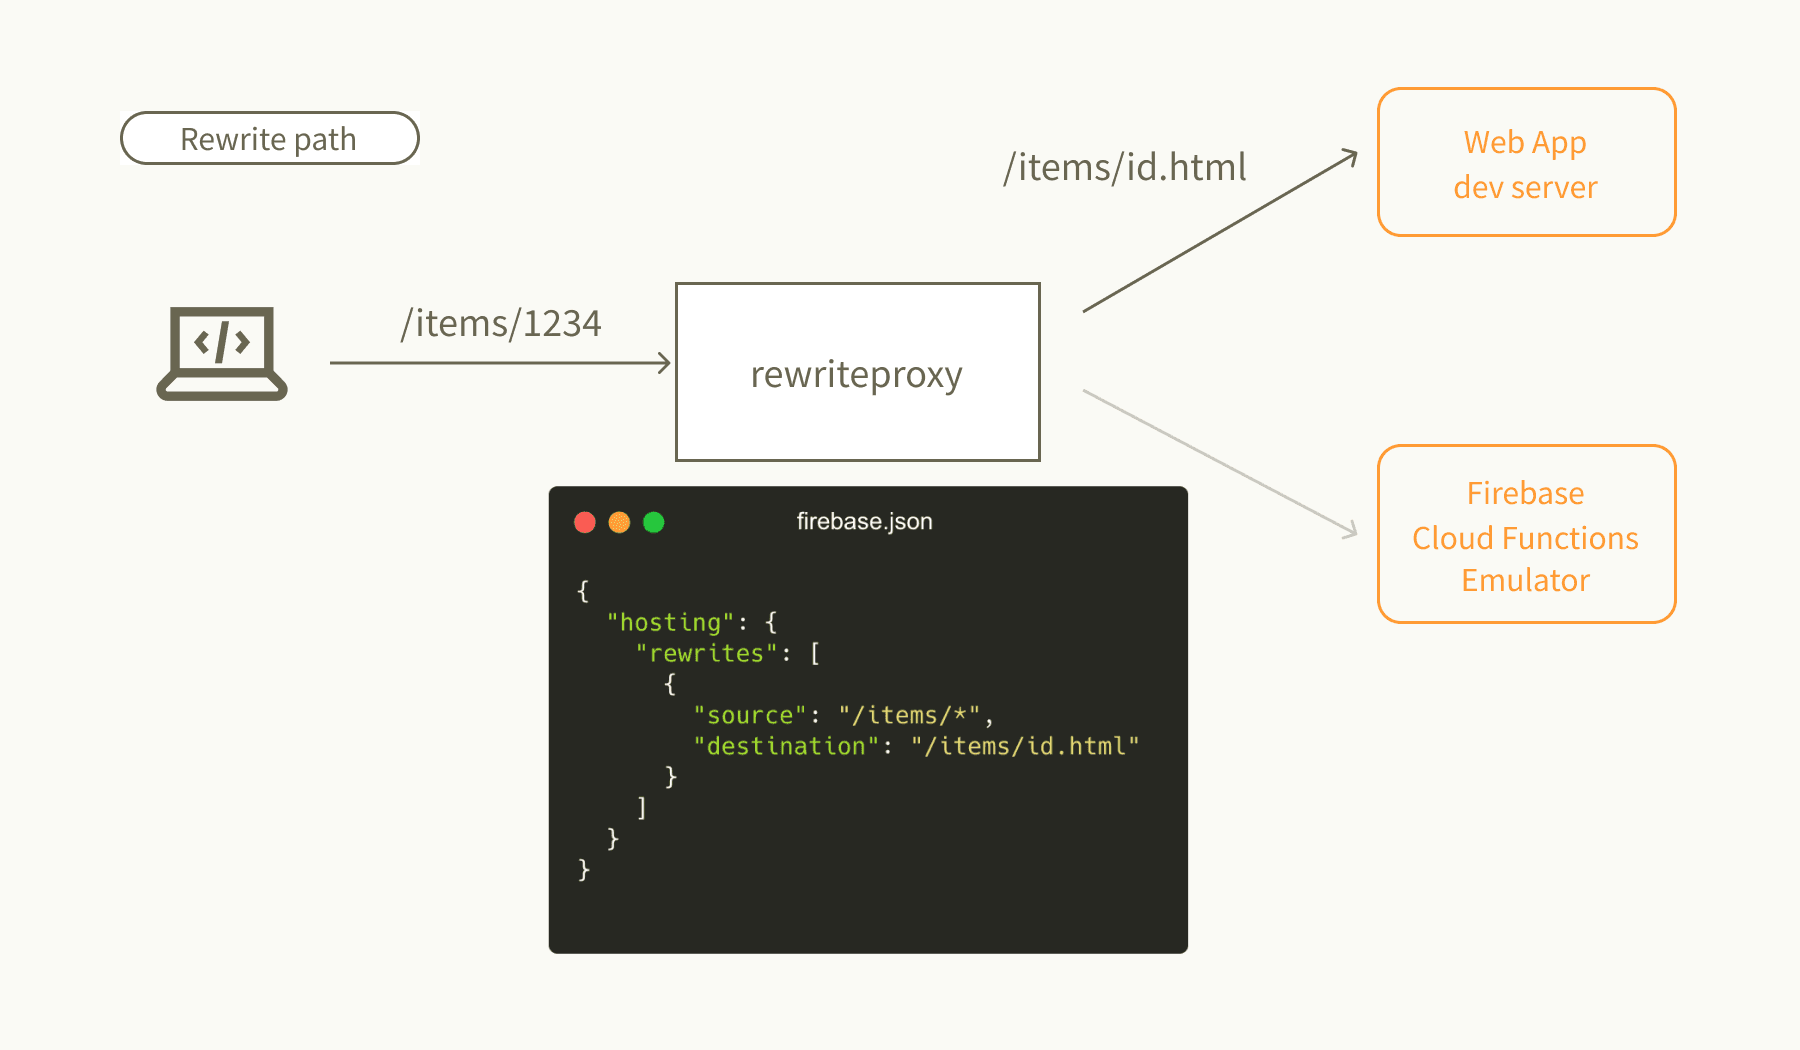Click the "/items/id.html" value in code
Screen dimensions: 1800x1050
click(1025, 746)
